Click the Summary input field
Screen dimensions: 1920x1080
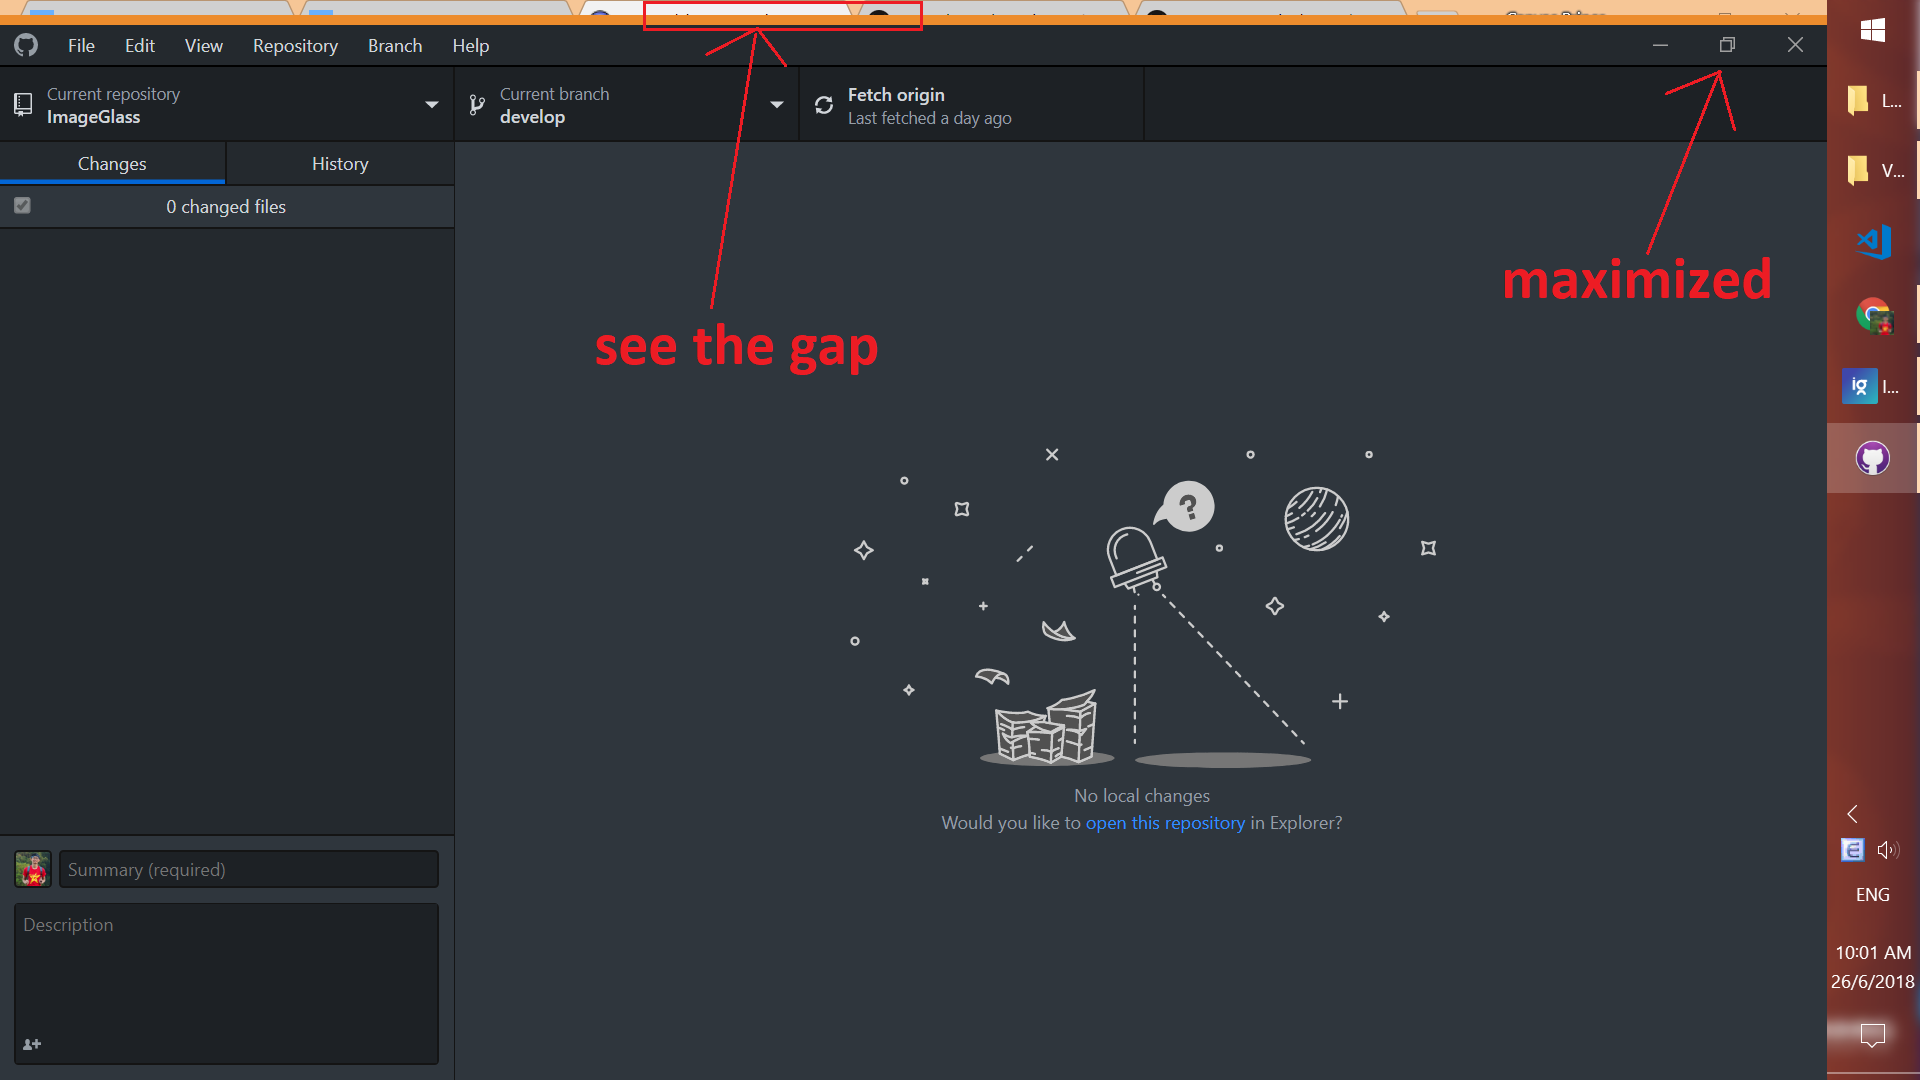tap(248, 870)
